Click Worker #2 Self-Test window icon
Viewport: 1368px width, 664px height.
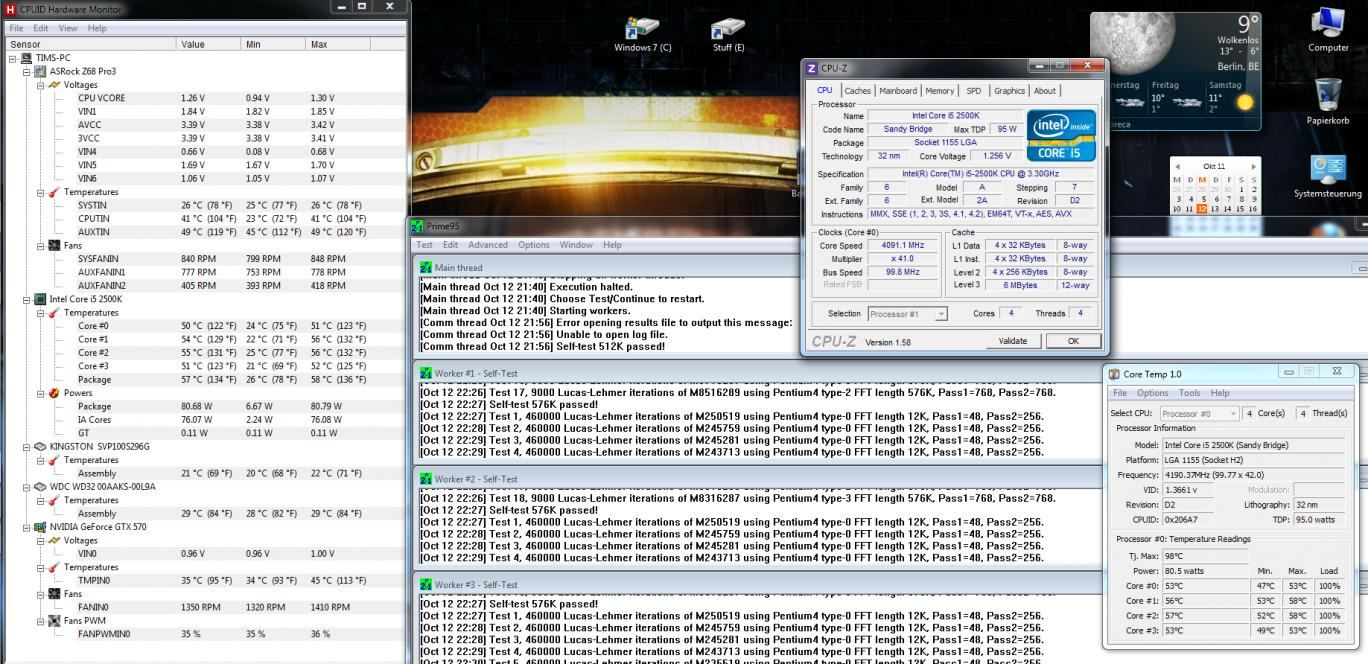426,479
